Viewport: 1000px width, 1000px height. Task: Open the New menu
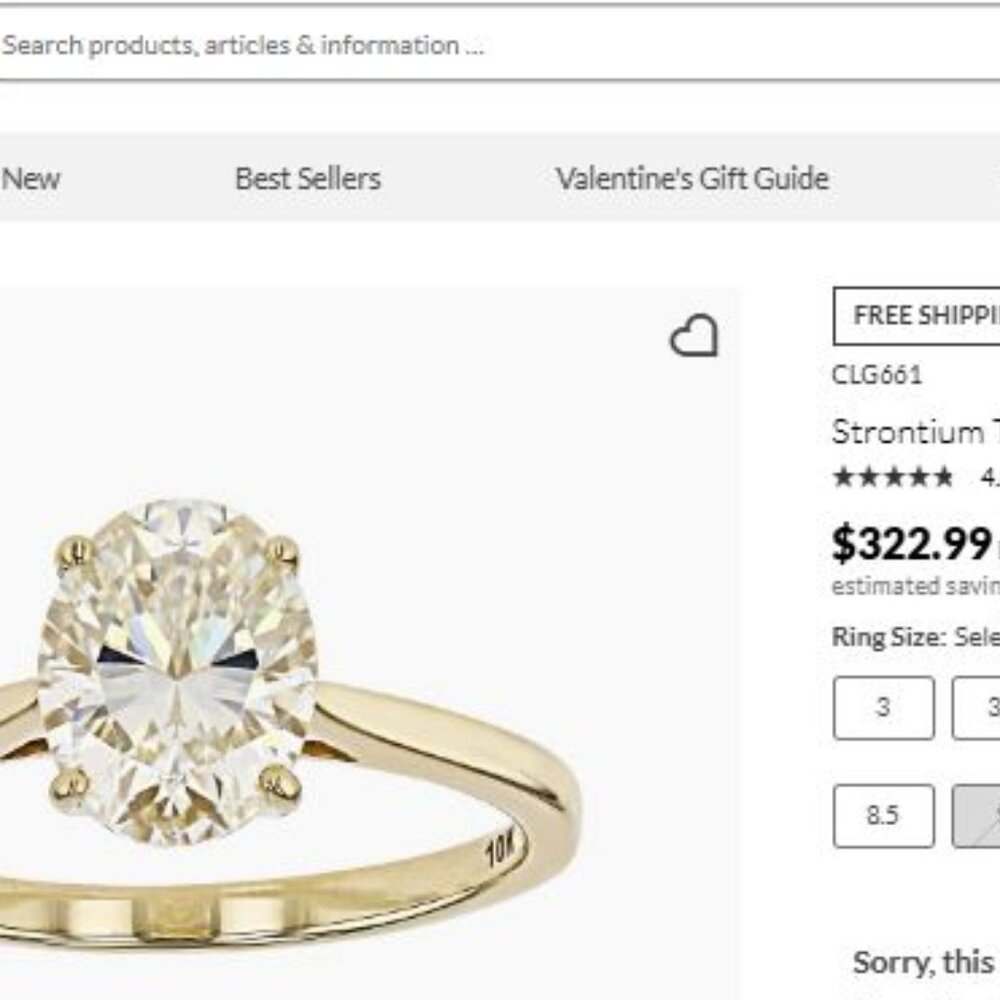32,179
